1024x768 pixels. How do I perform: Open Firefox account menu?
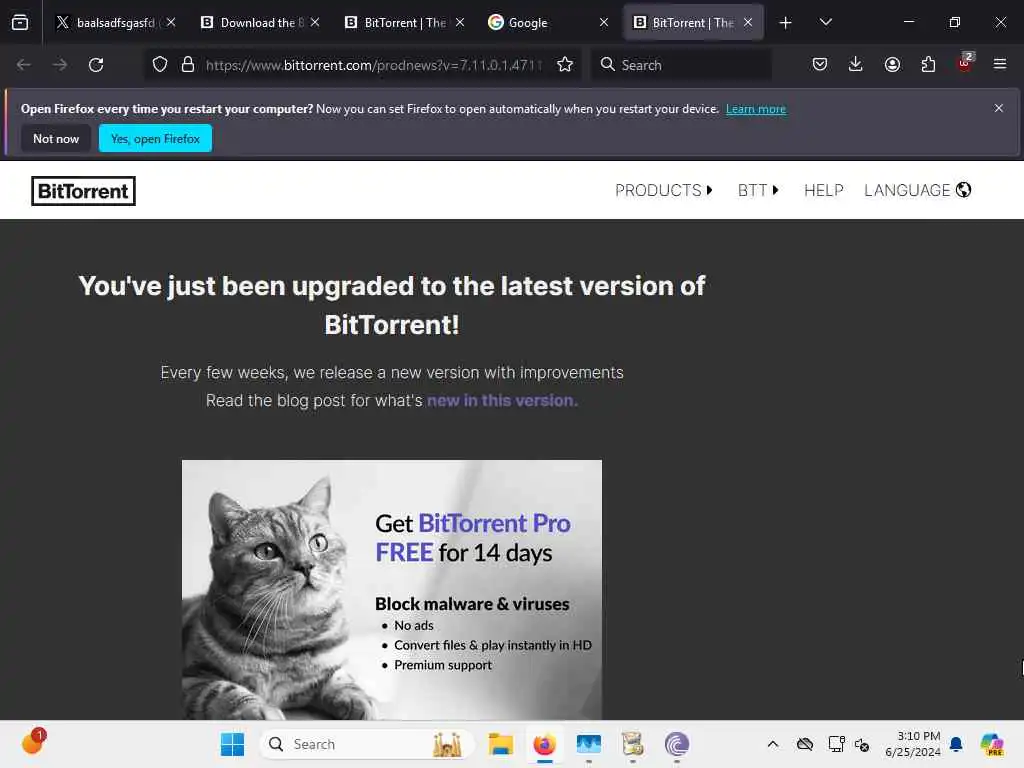tap(892, 64)
